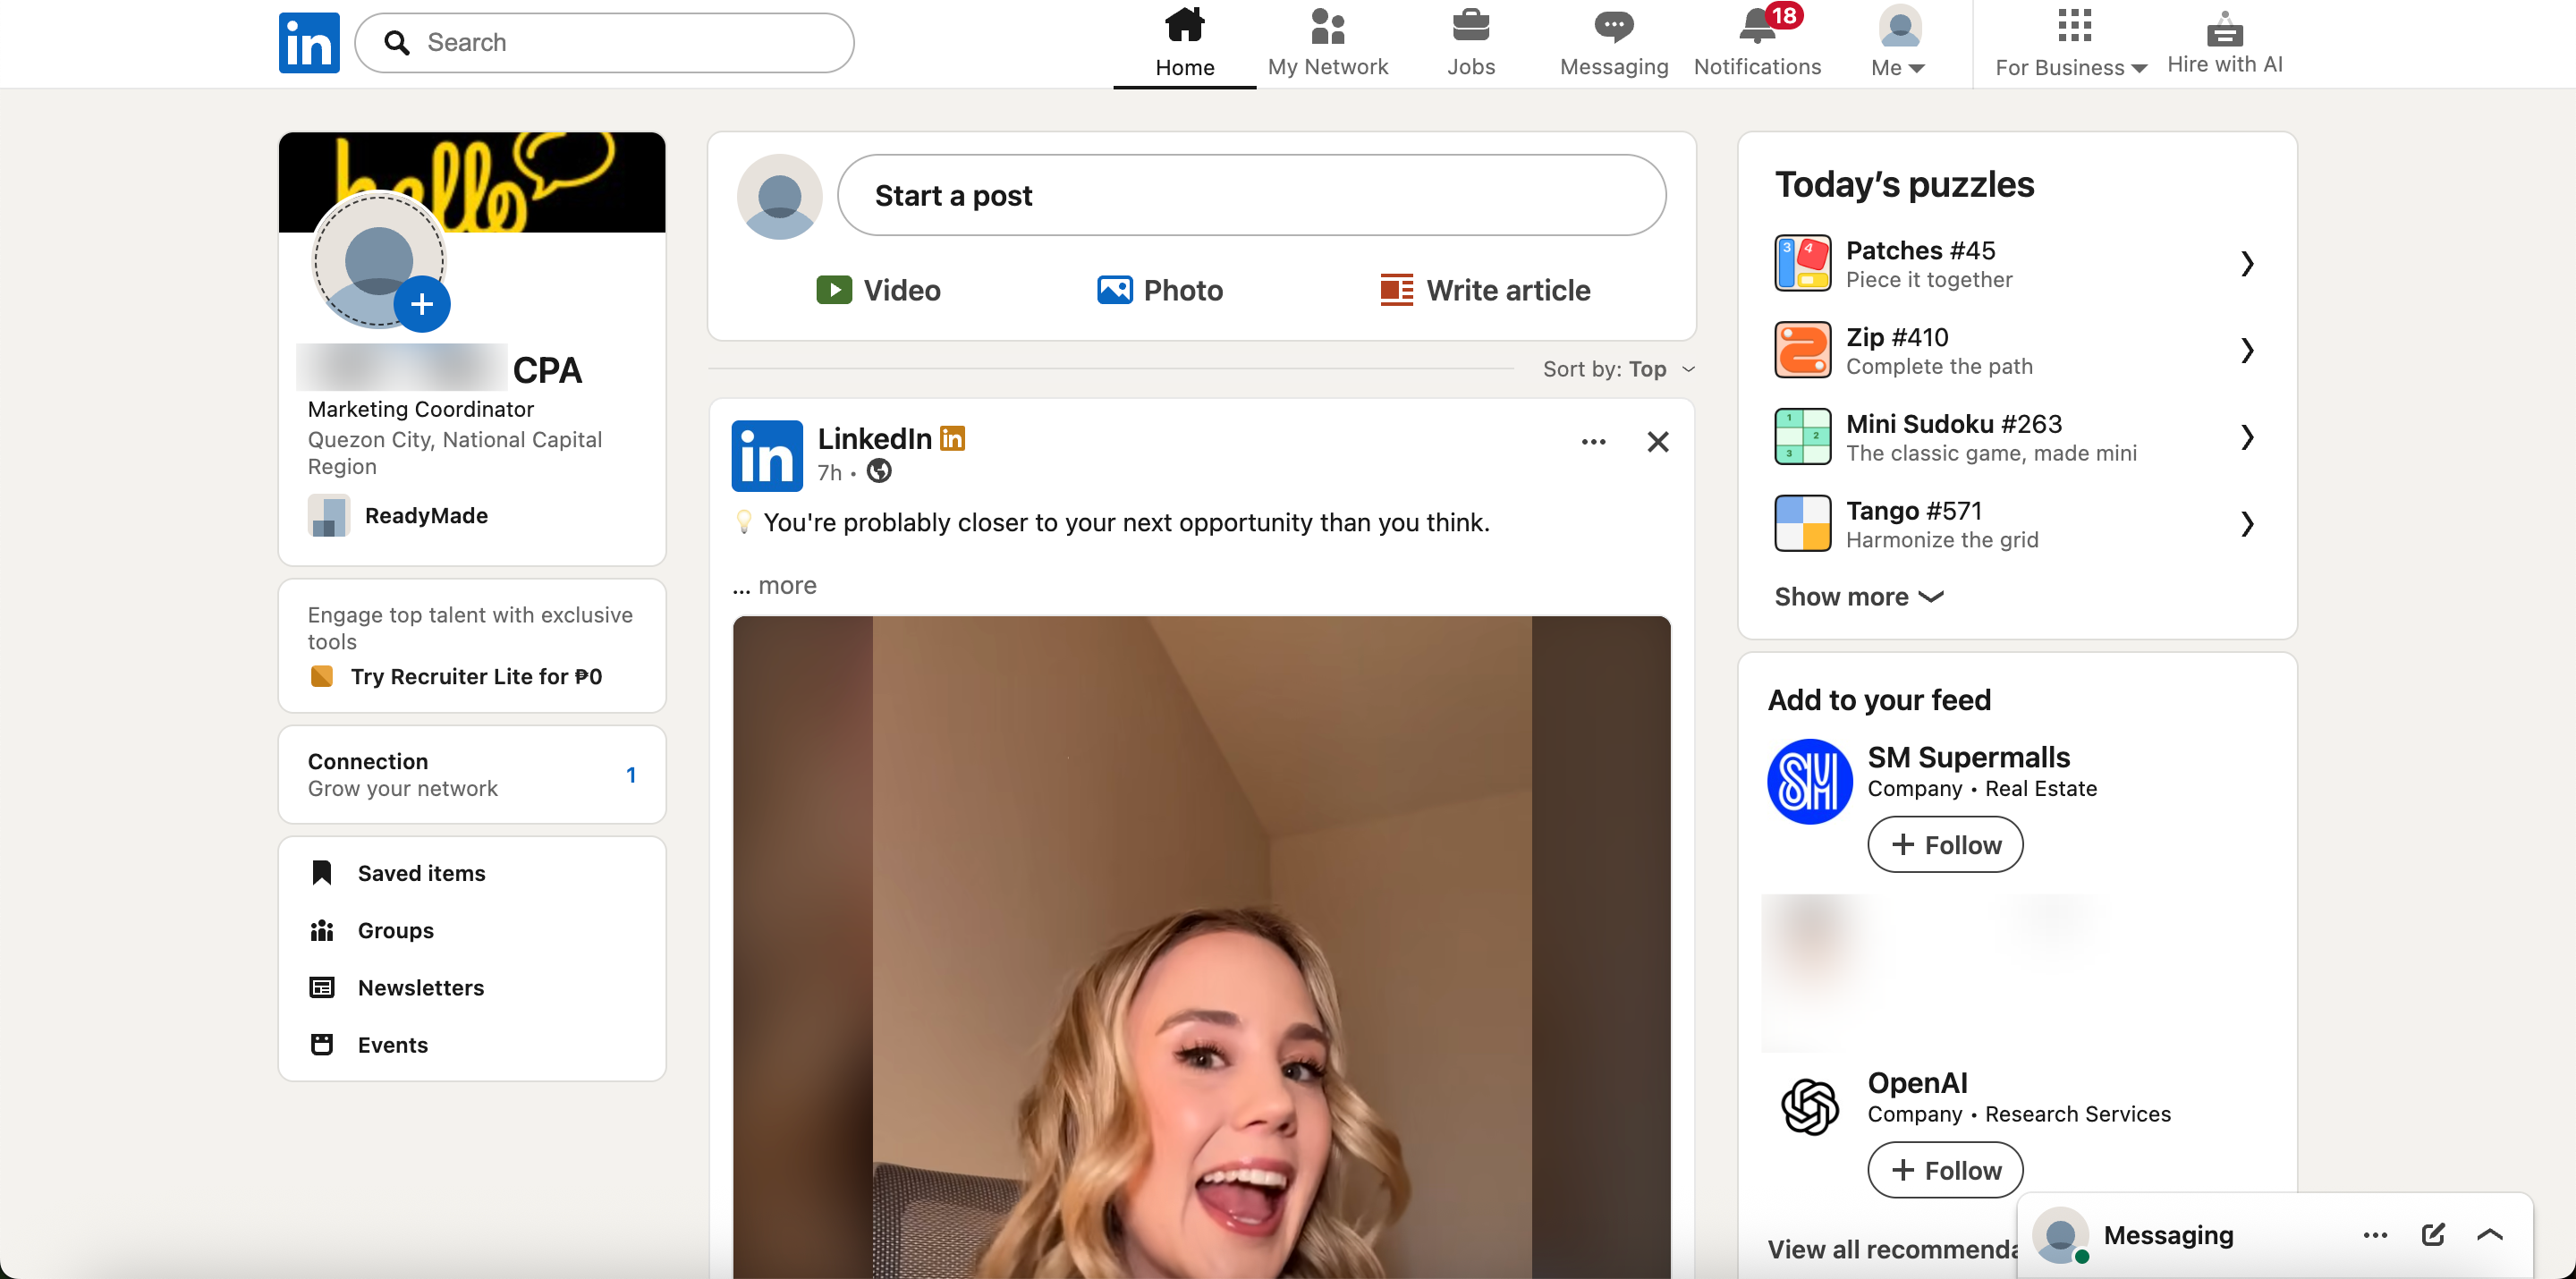
Task: Expand Show more puzzles
Action: point(1858,596)
